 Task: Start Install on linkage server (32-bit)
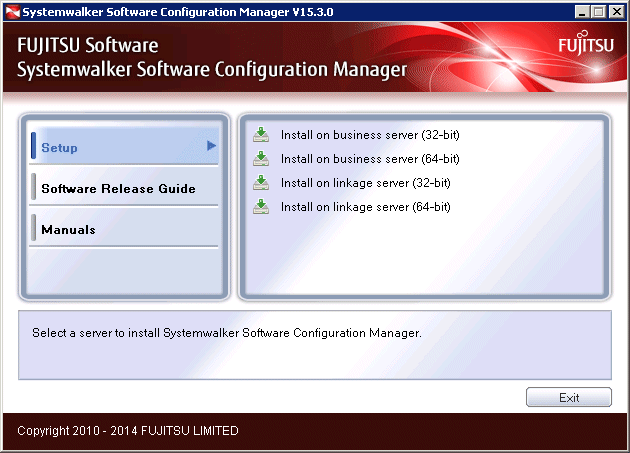point(365,183)
